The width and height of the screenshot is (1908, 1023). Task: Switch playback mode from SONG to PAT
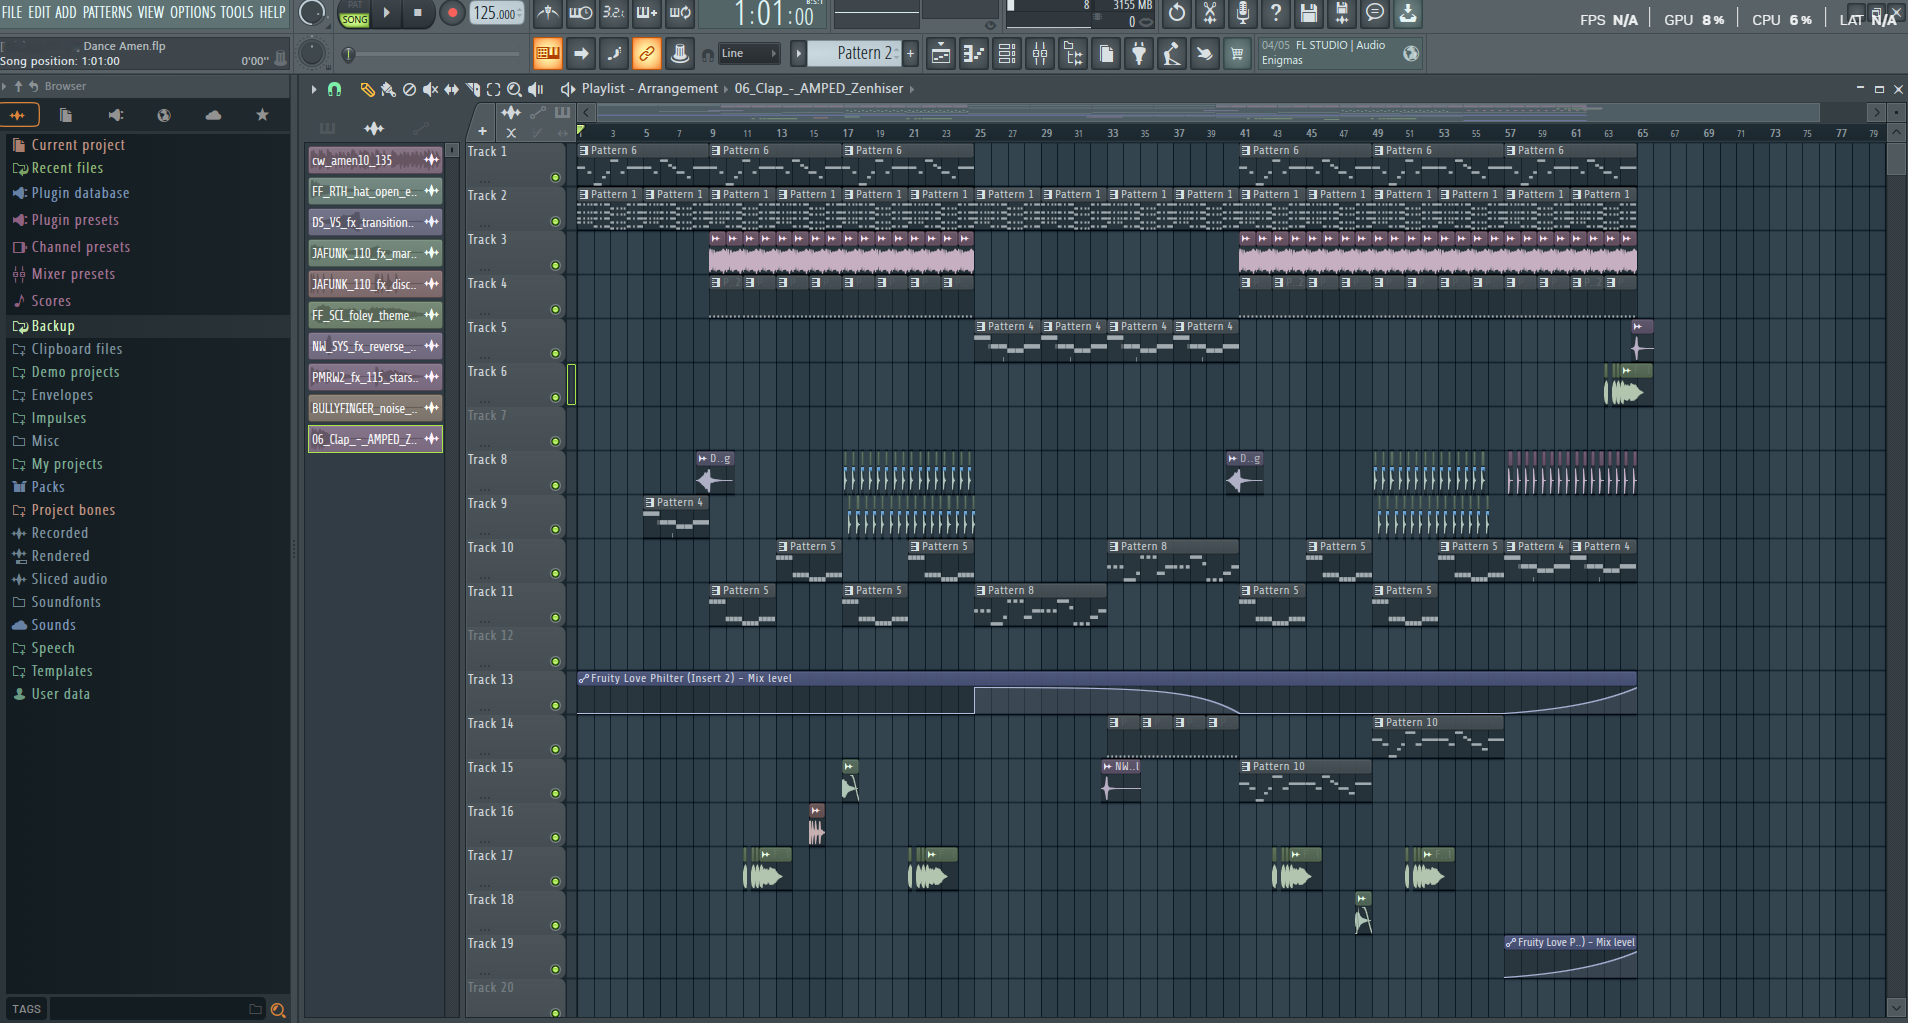point(354,8)
